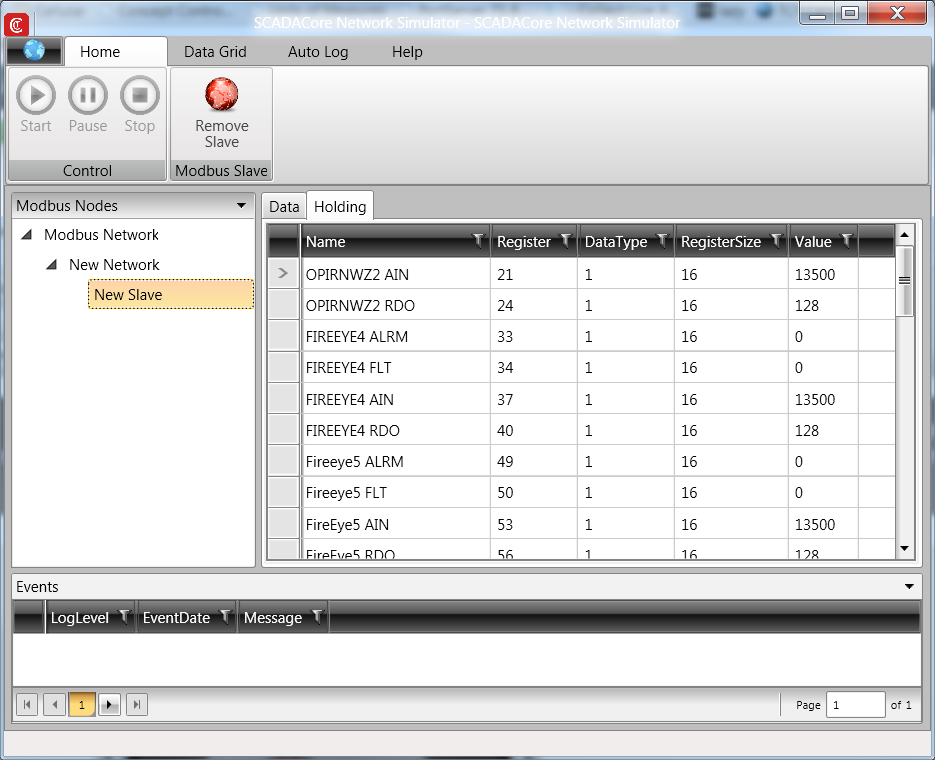Click the value 13500 of OPIRNWZ2 AIN

[815, 274]
